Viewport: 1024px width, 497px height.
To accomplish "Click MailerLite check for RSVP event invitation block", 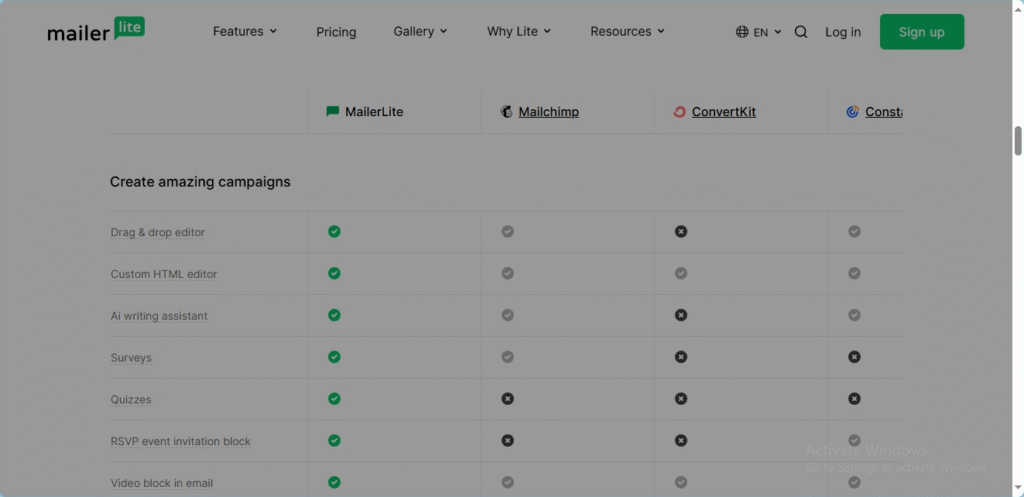I will pyautogui.click(x=334, y=440).
